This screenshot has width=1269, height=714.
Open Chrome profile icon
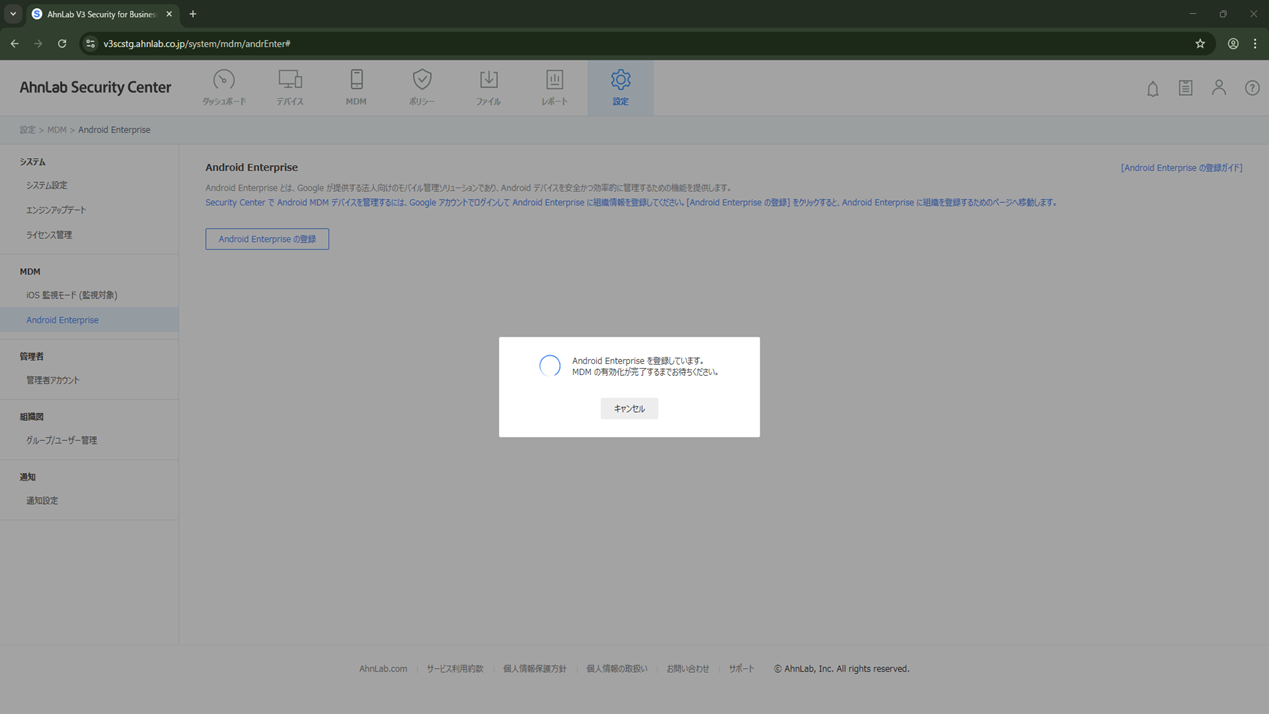(x=1233, y=44)
